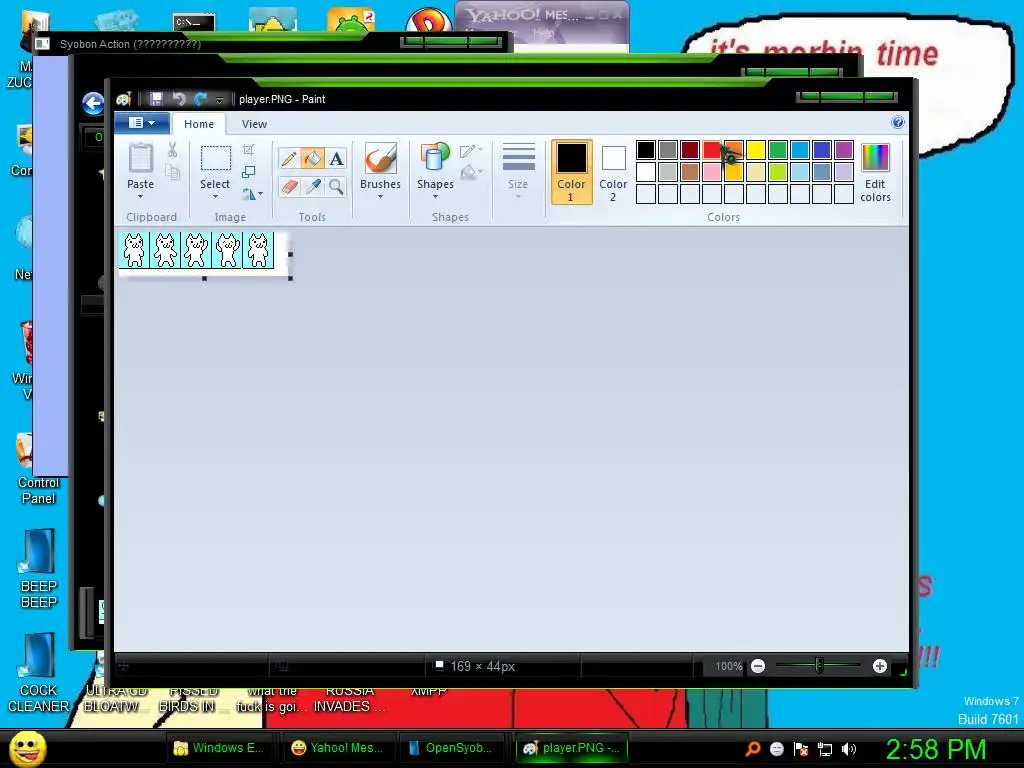This screenshot has width=1024, height=768.
Task: Switch to Yahoo! Messenger taskbar button
Action: [338, 748]
